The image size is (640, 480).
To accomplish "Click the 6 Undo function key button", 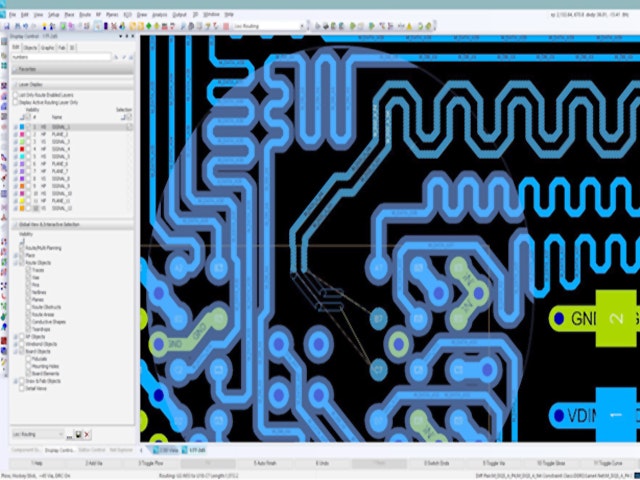I will [322, 463].
